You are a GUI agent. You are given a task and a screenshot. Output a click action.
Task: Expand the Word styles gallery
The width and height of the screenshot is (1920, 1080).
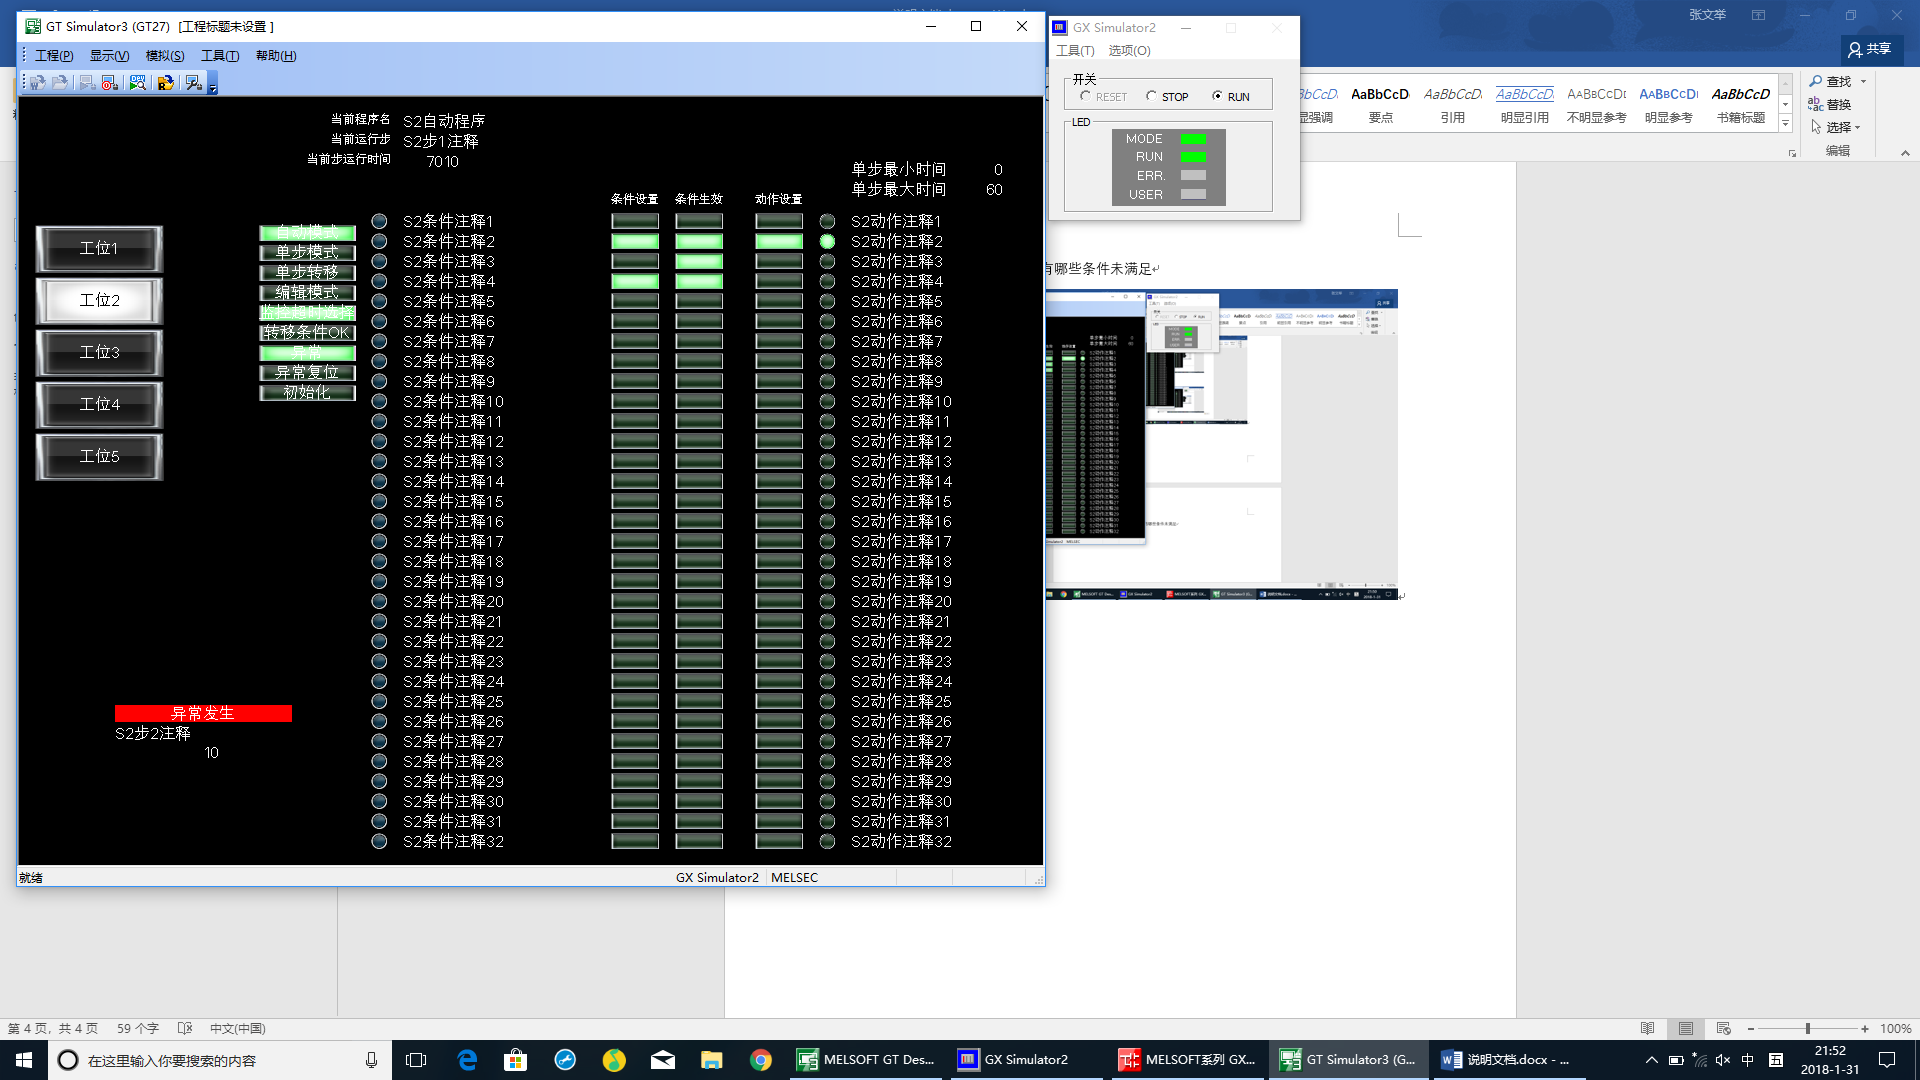1785,123
